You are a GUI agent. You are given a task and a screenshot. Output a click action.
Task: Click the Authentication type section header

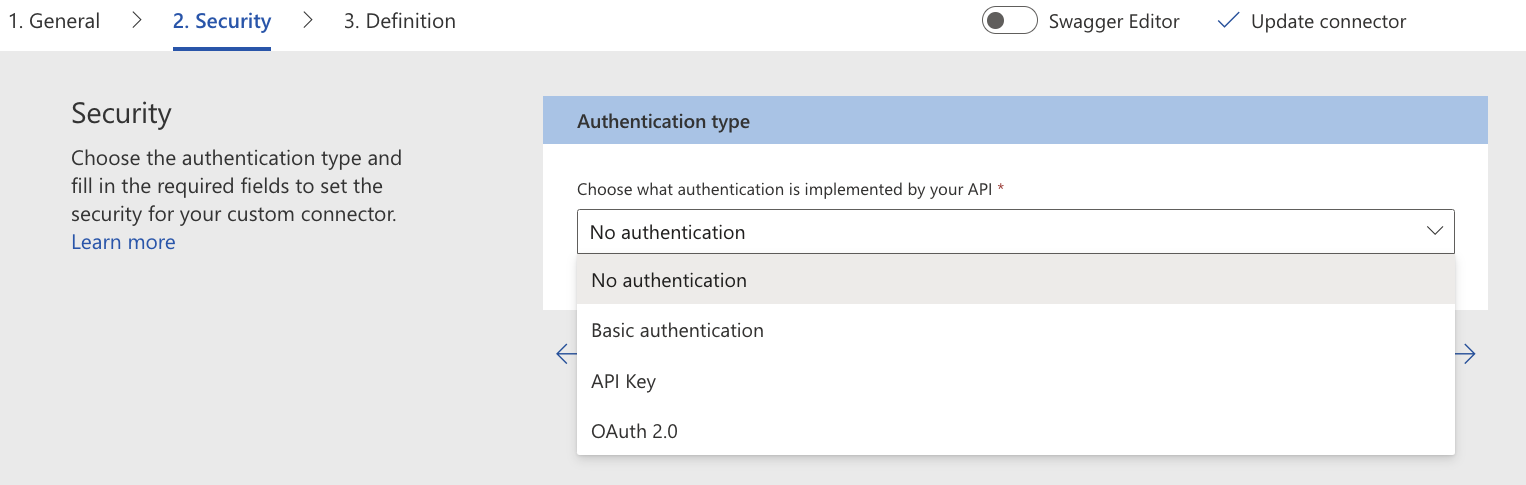pos(663,121)
